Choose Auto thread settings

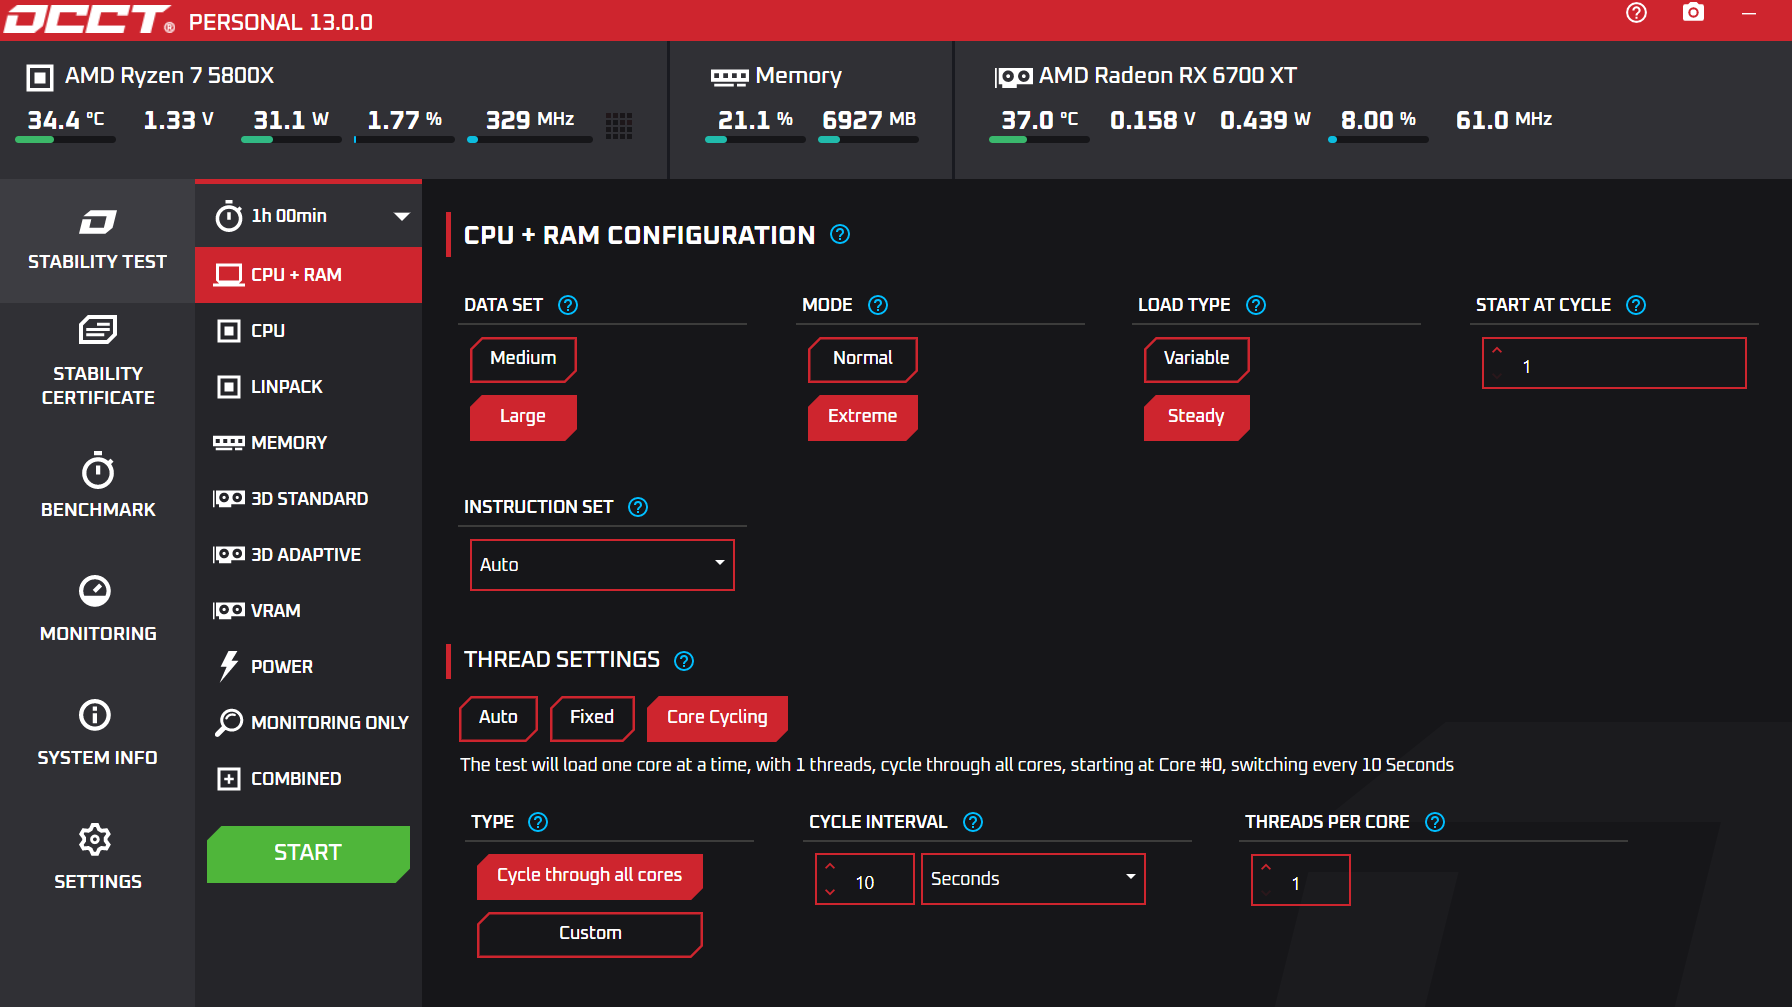[x=498, y=718]
